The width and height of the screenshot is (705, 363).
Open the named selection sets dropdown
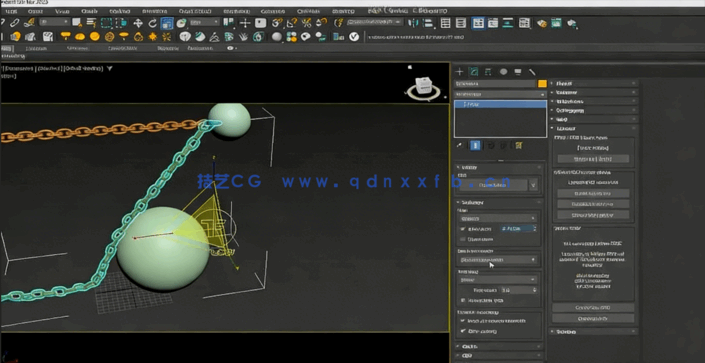[375, 22]
